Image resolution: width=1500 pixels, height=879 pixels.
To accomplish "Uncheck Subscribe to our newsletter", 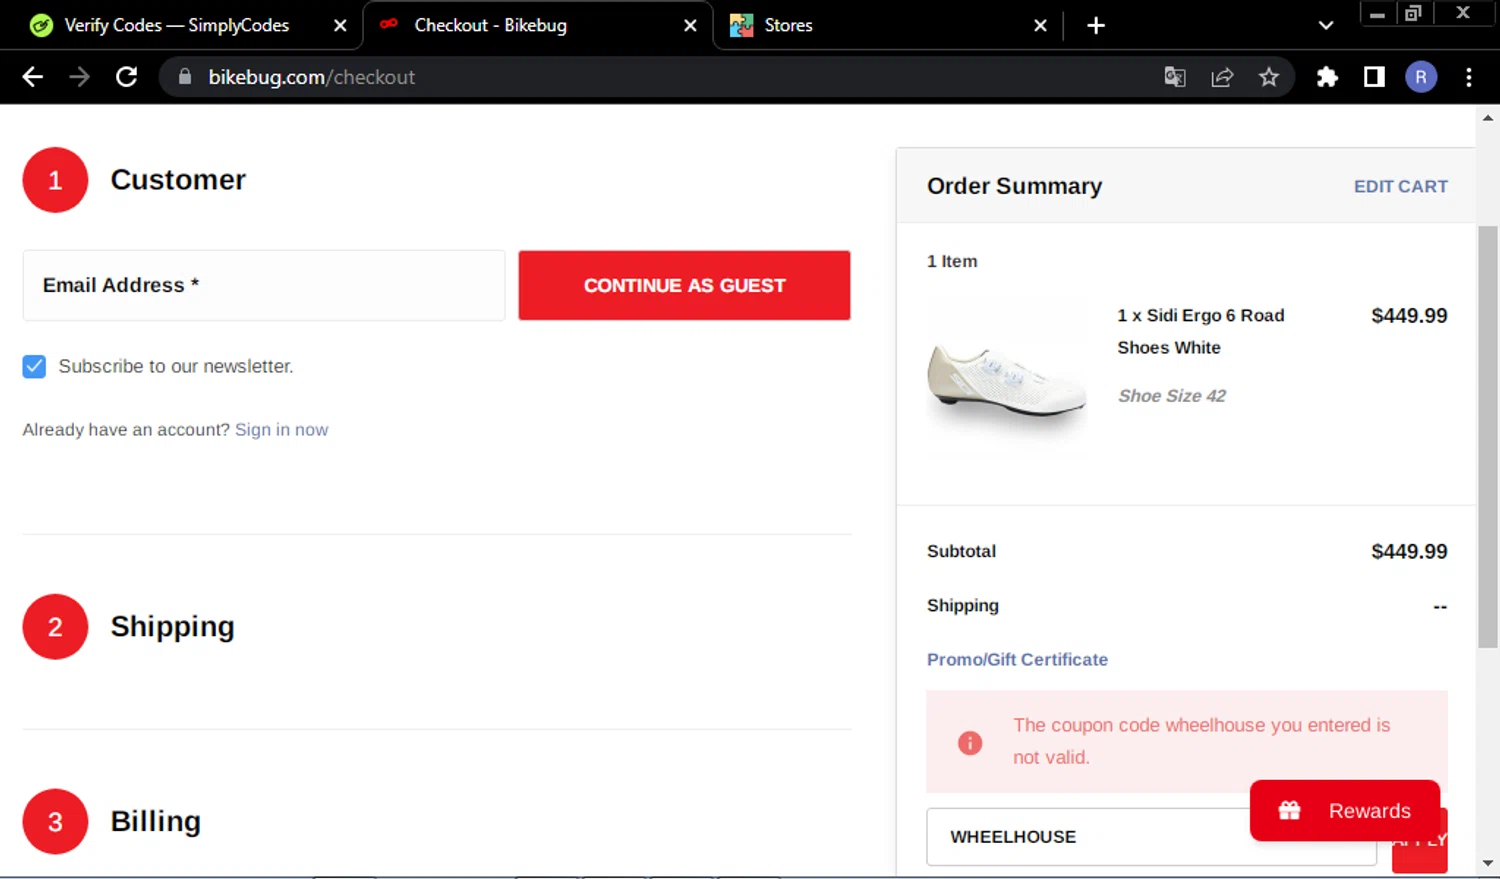I will [x=34, y=366].
